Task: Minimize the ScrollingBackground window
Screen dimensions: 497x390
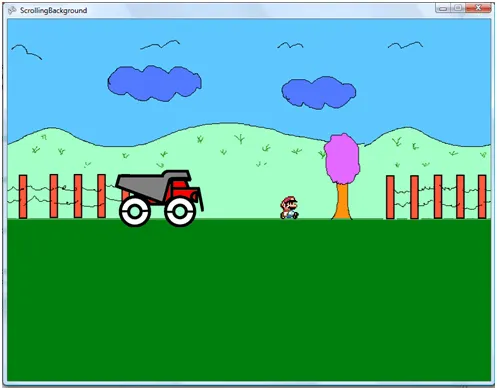Action: point(443,8)
